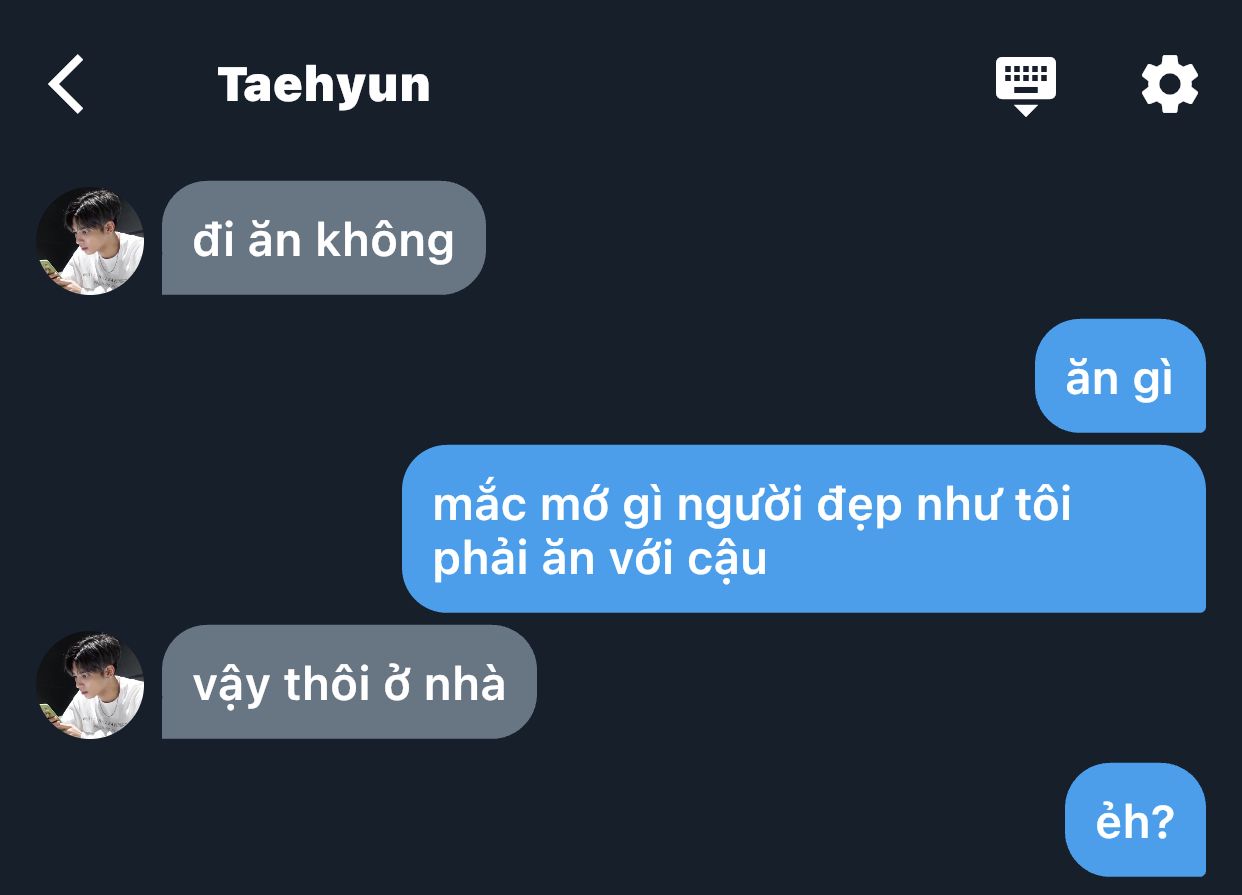The height and width of the screenshot is (895, 1242).
Task: Click the cog icon in header
Action: (1170, 84)
